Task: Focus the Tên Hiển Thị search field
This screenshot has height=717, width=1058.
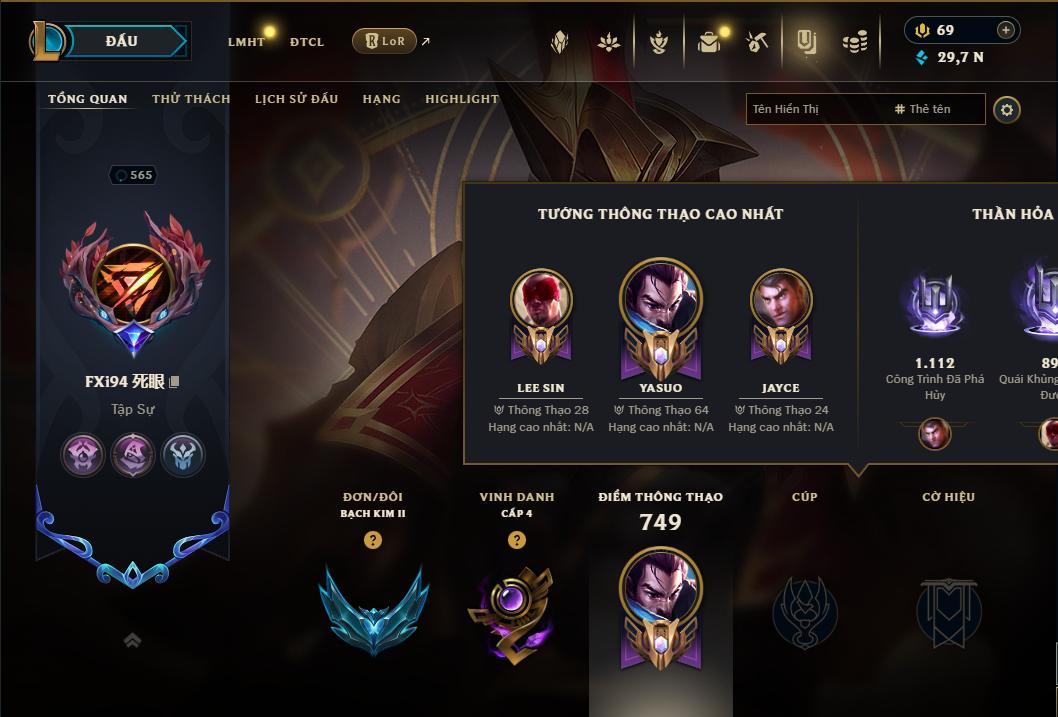Action: (x=816, y=109)
